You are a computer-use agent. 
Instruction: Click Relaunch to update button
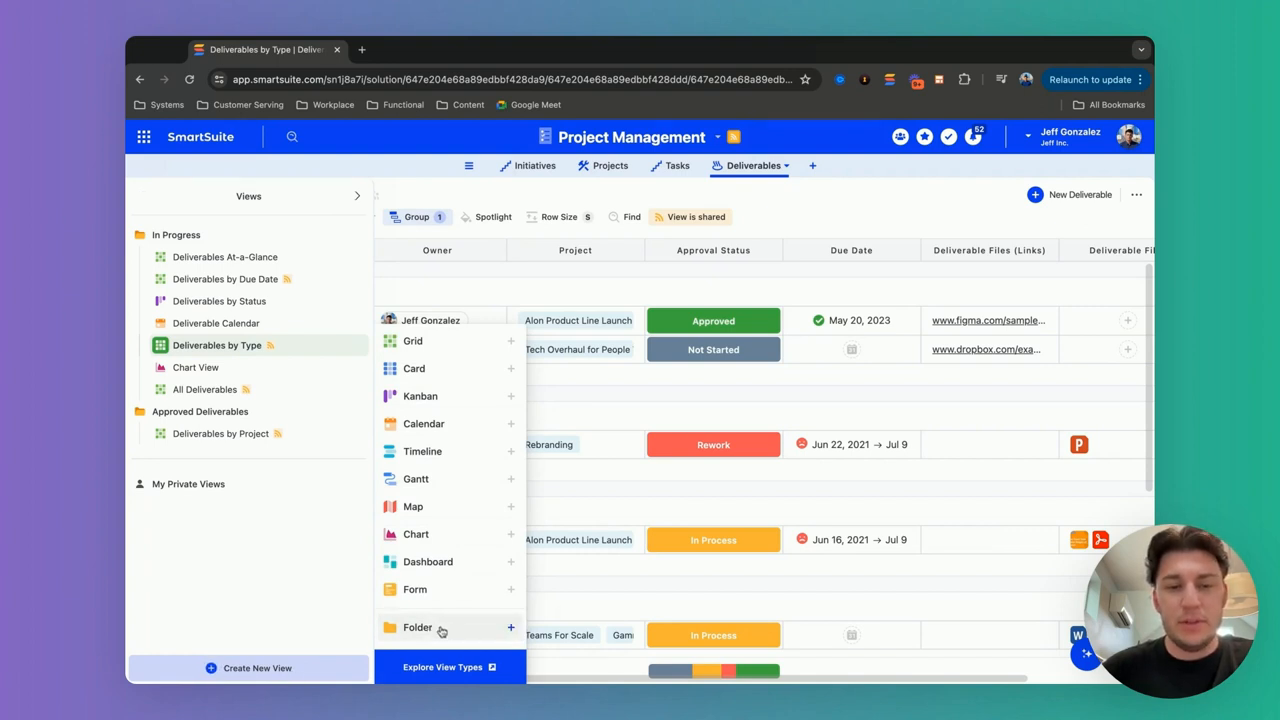pos(1096,80)
